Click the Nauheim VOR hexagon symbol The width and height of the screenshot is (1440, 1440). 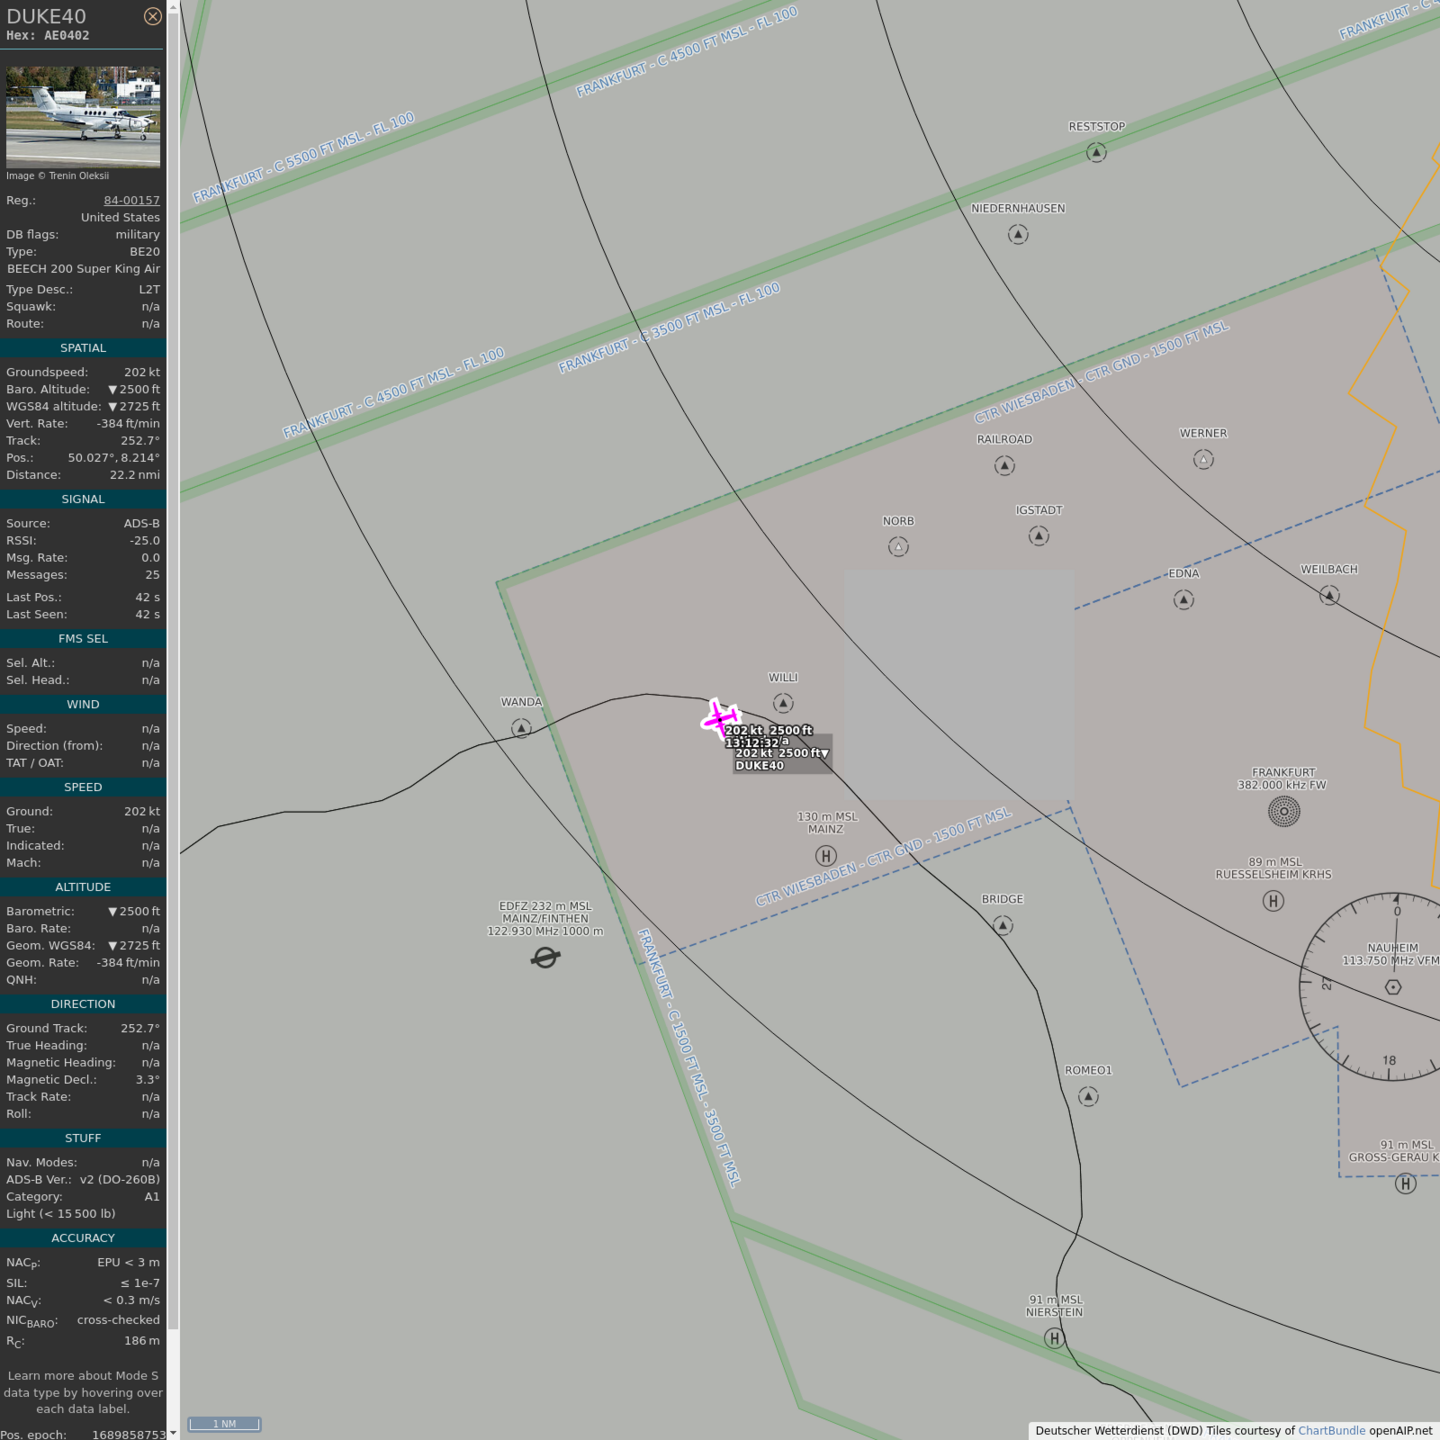(1393, 987)
